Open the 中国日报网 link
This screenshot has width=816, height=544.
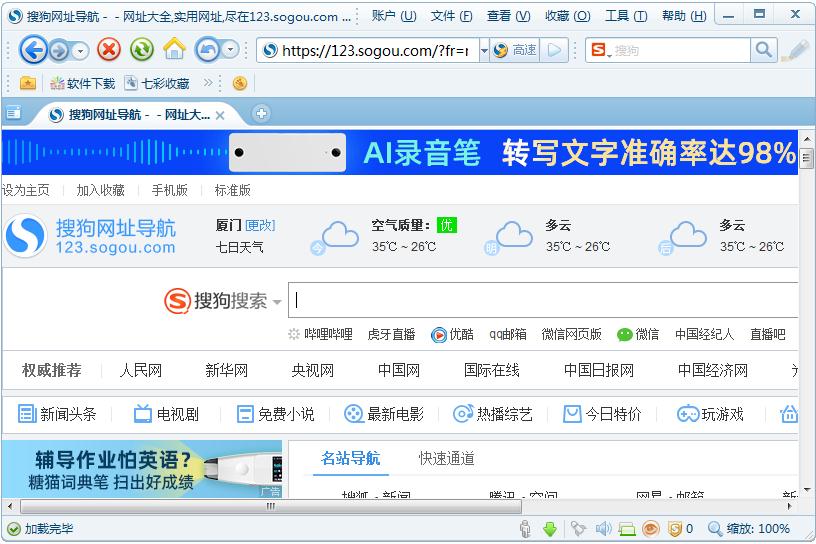[x=599, y=370]
